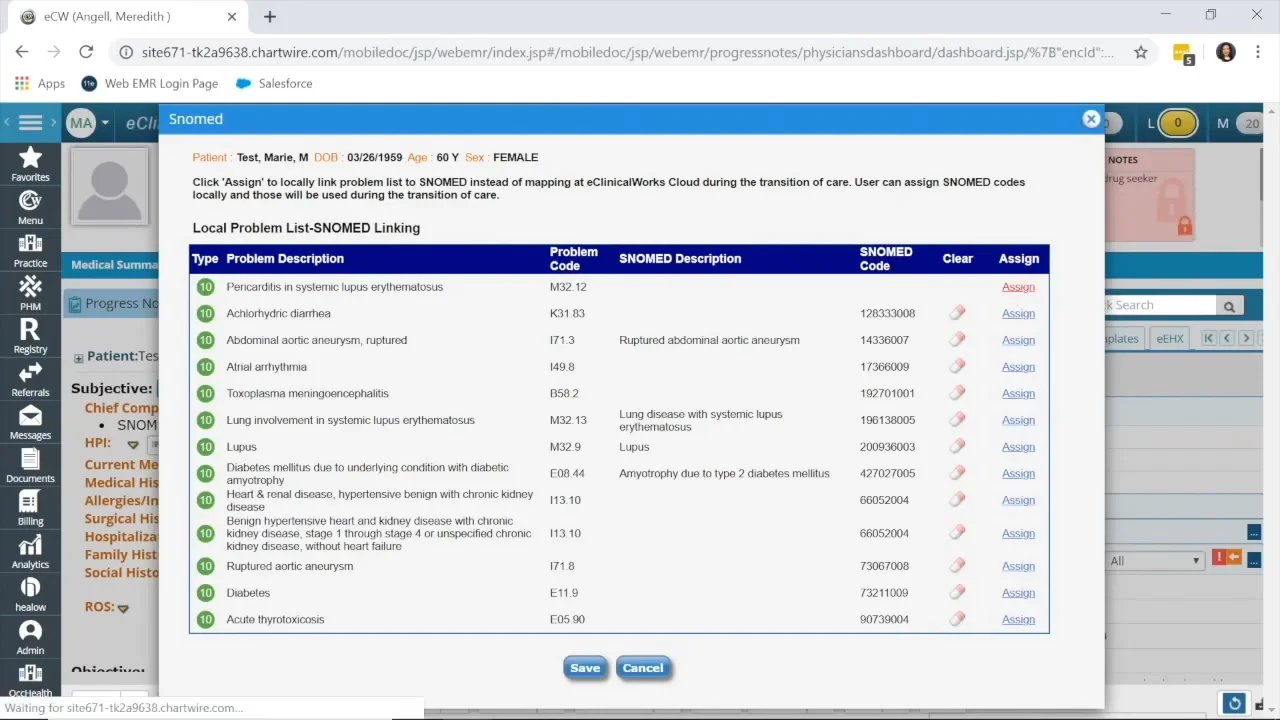This screenshot has height=720, width=1280.
Task: Open the Web EMR Login Page bookmark
Action: click(x=149, y=84)
